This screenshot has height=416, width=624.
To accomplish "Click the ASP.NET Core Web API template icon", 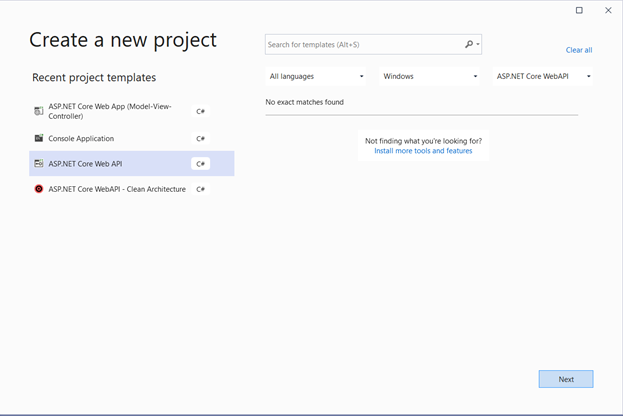I will point(39,163).
